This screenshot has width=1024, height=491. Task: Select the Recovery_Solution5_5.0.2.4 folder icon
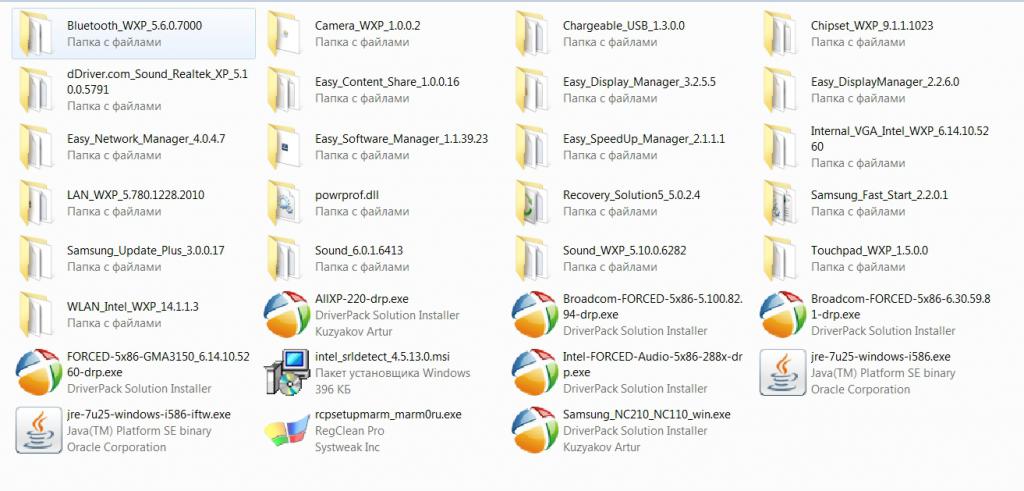(x=532, y=202)
